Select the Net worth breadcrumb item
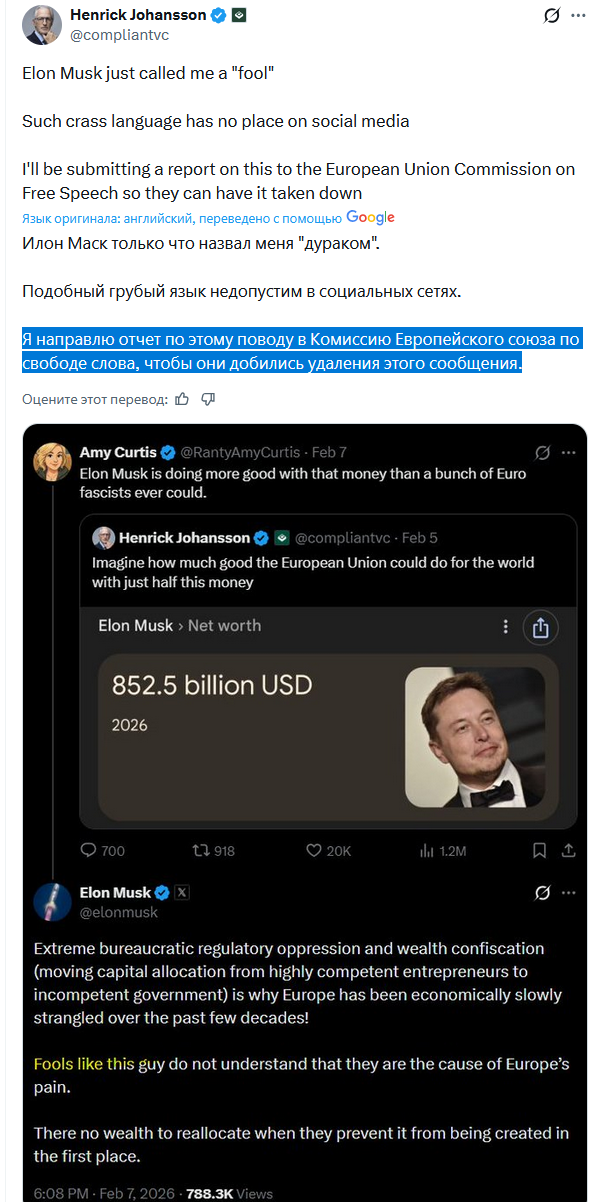Screen dimensions: 602x1202 pyautogui.click(x=224, y=626)
